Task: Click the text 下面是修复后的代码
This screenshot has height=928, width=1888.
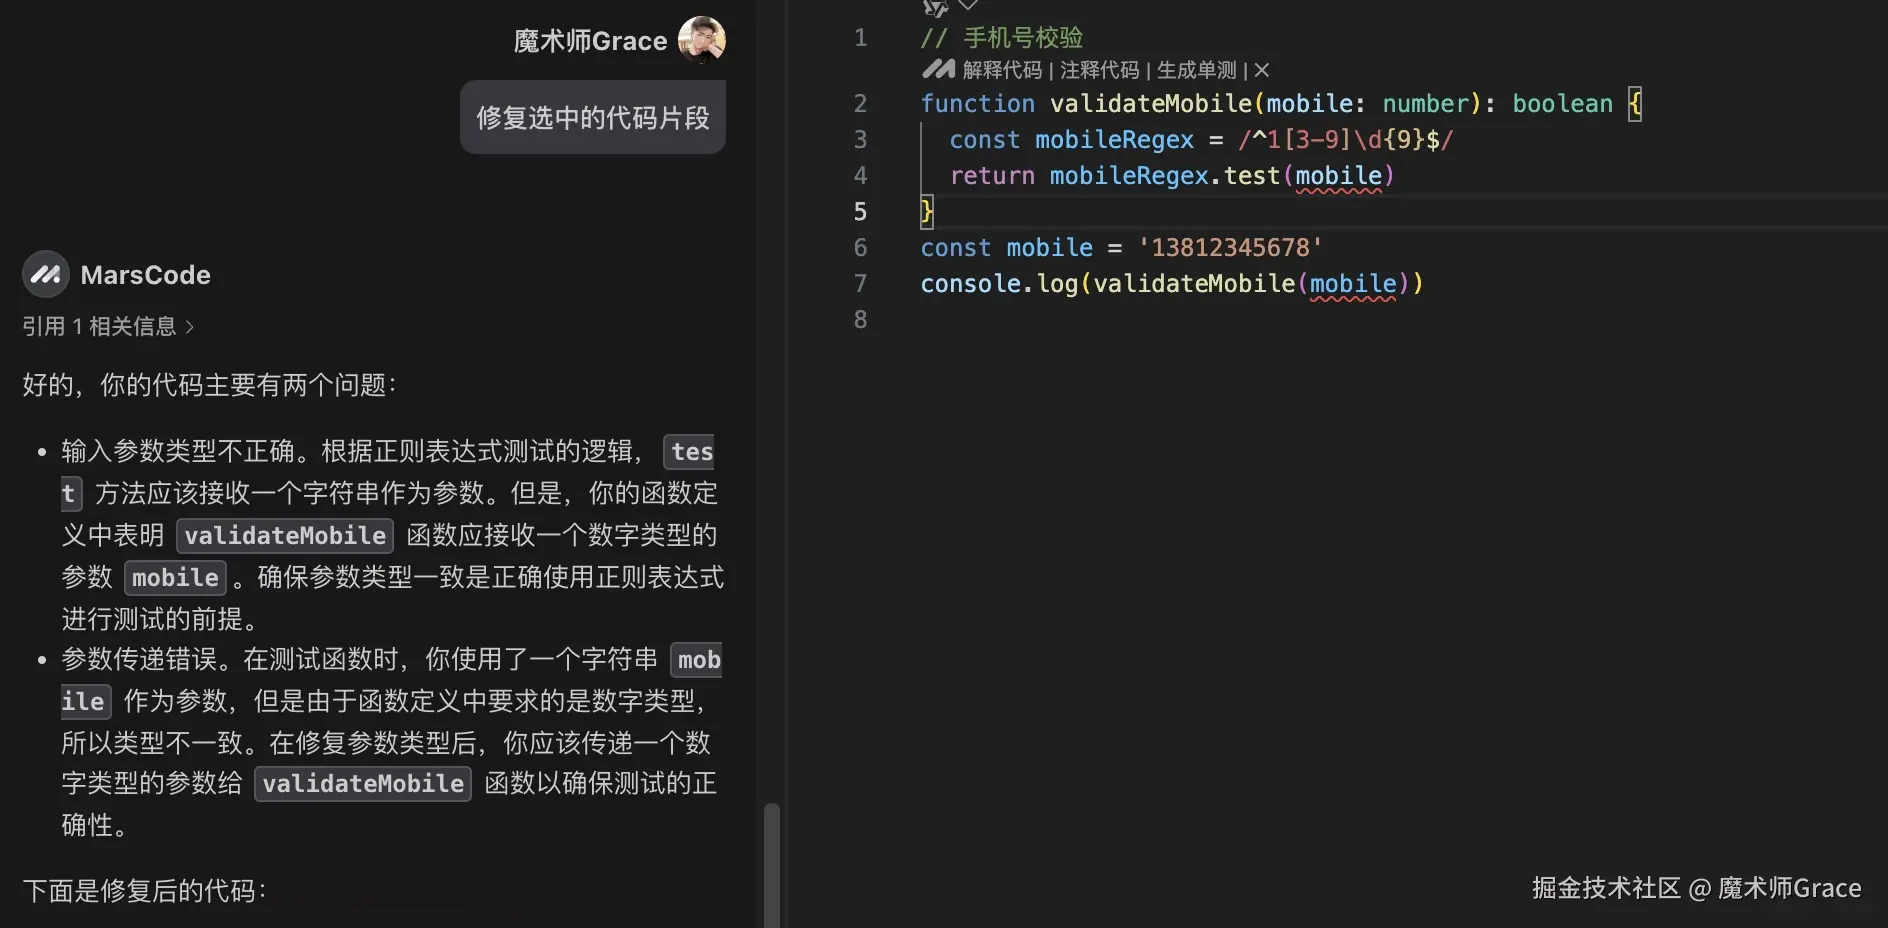Action: (144, 890)
